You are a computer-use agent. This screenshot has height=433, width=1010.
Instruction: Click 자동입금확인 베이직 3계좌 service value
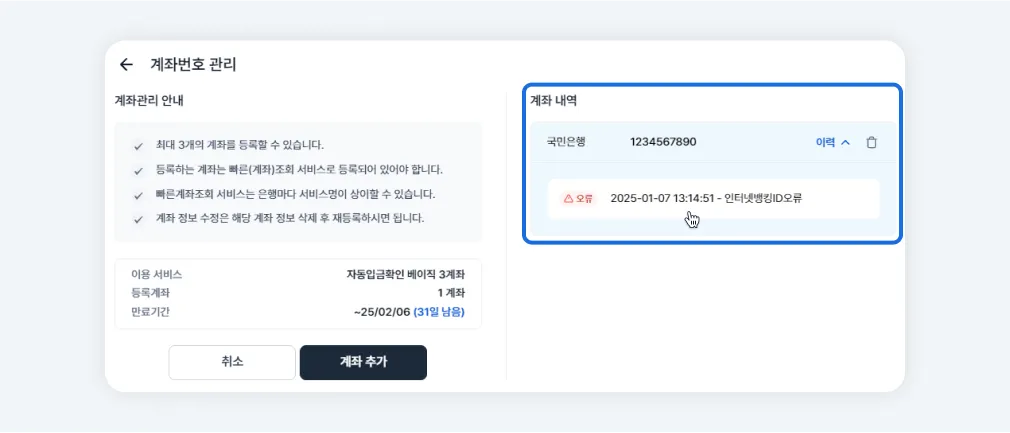[x=399, y=274]
